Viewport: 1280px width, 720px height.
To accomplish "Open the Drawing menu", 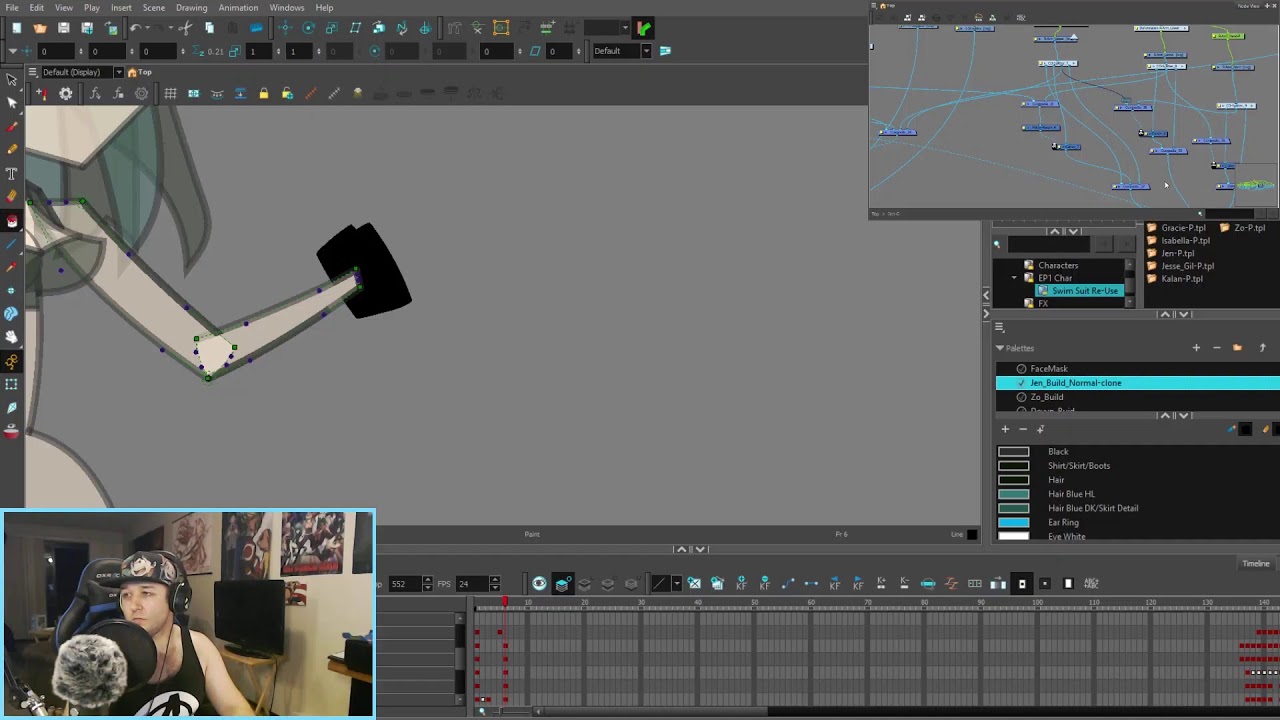I will point(191,8).
